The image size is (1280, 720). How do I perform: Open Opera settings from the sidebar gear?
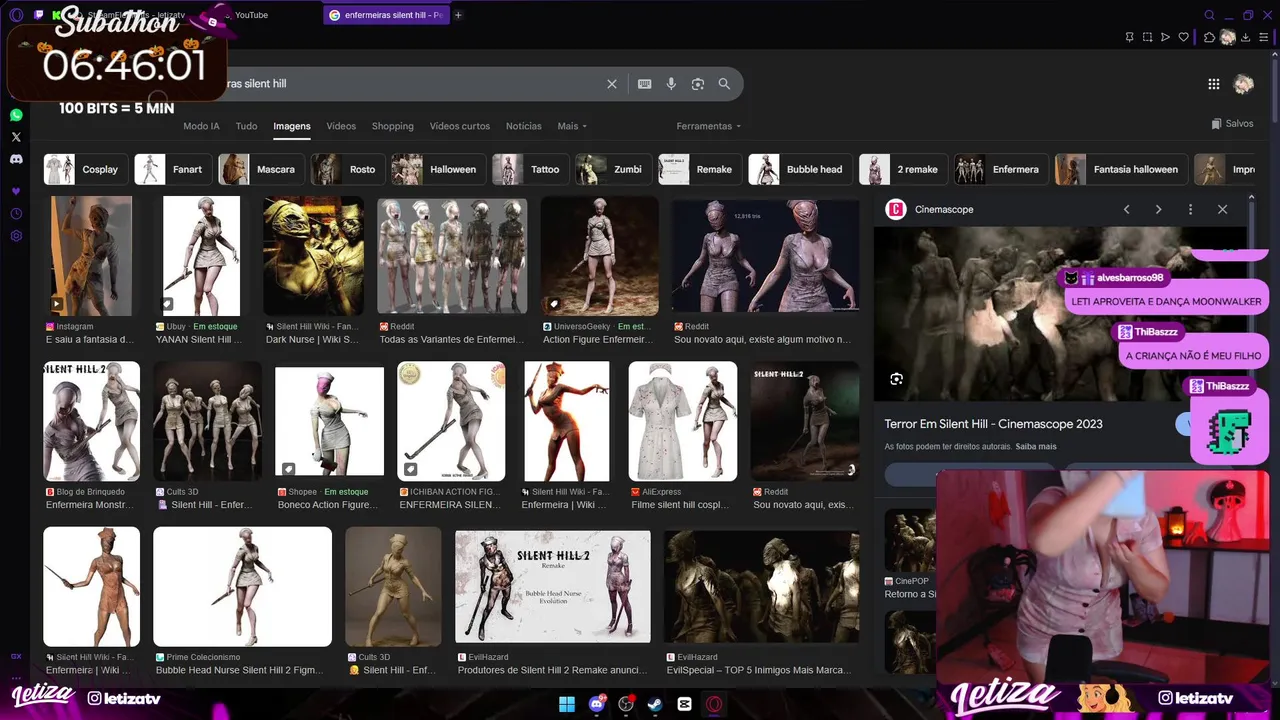[x=16, y=236]
